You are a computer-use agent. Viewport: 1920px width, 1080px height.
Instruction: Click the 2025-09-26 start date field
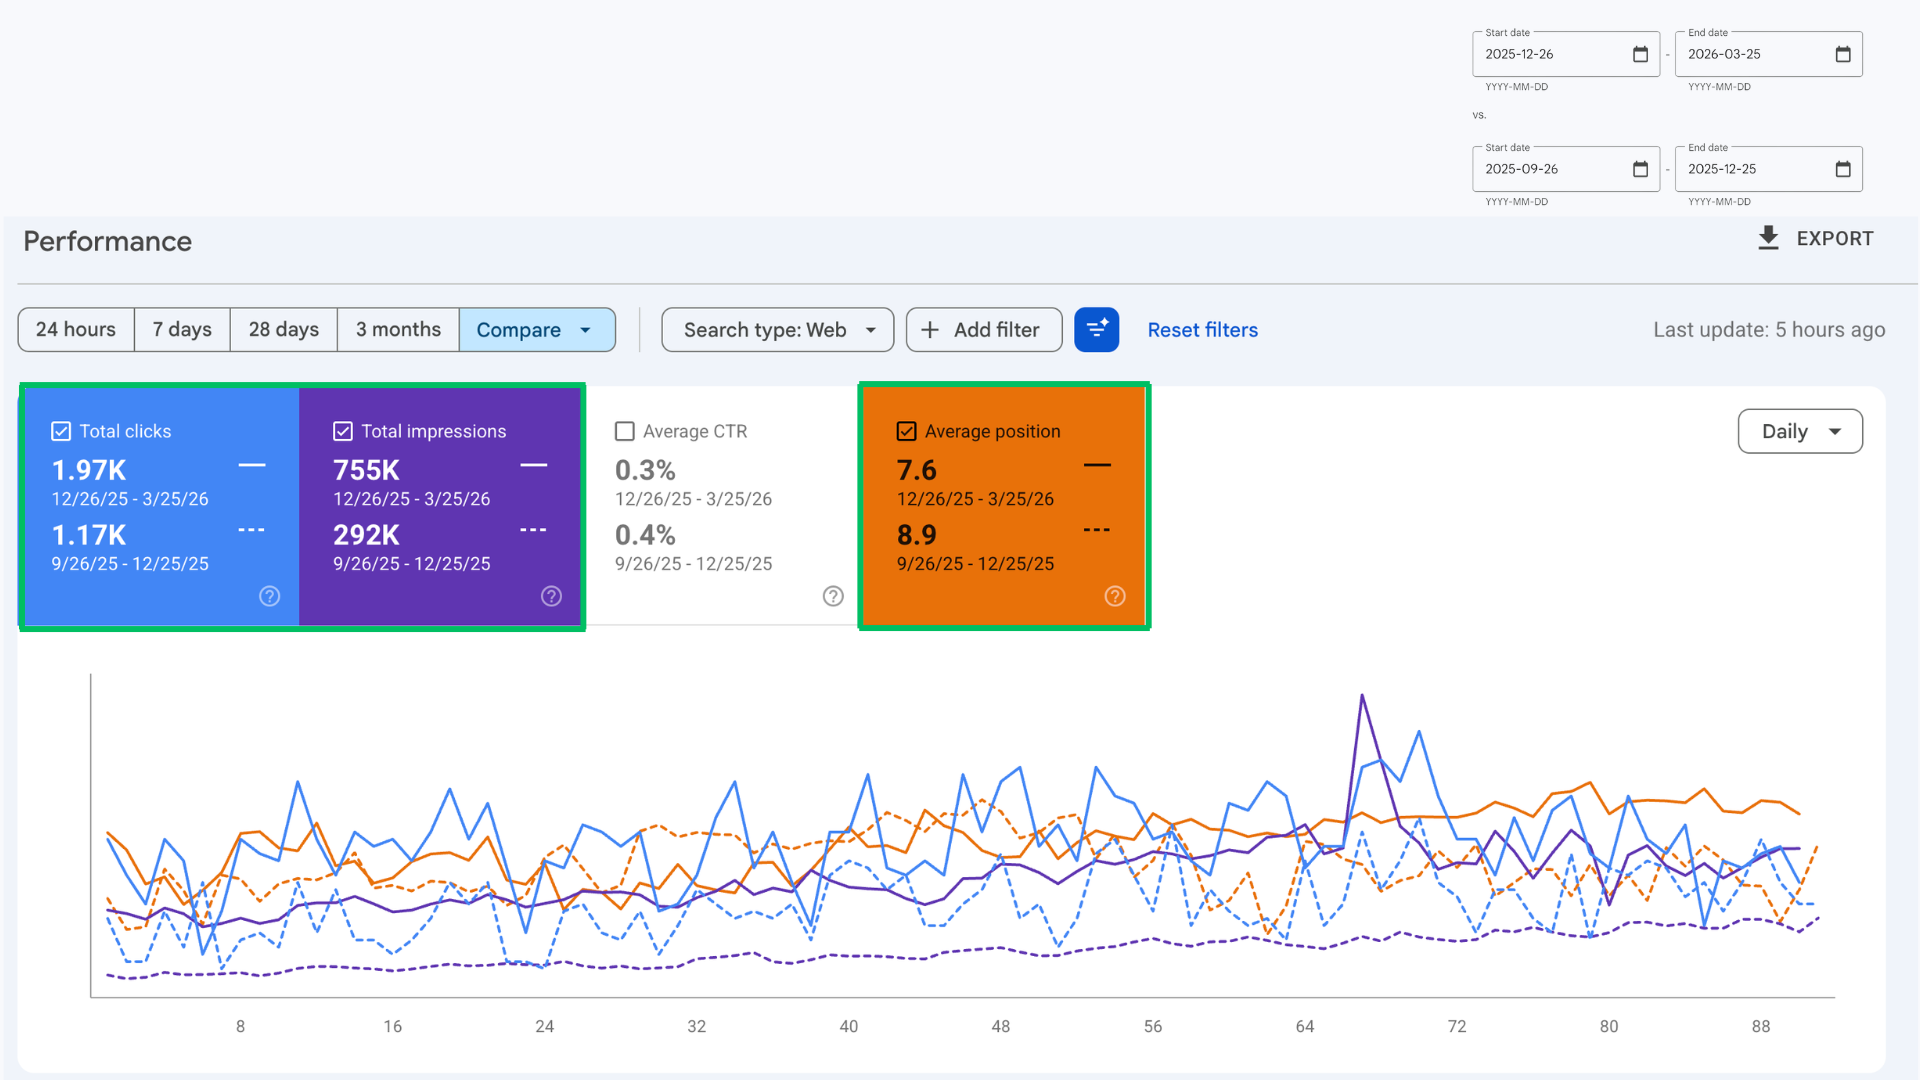1566,169
